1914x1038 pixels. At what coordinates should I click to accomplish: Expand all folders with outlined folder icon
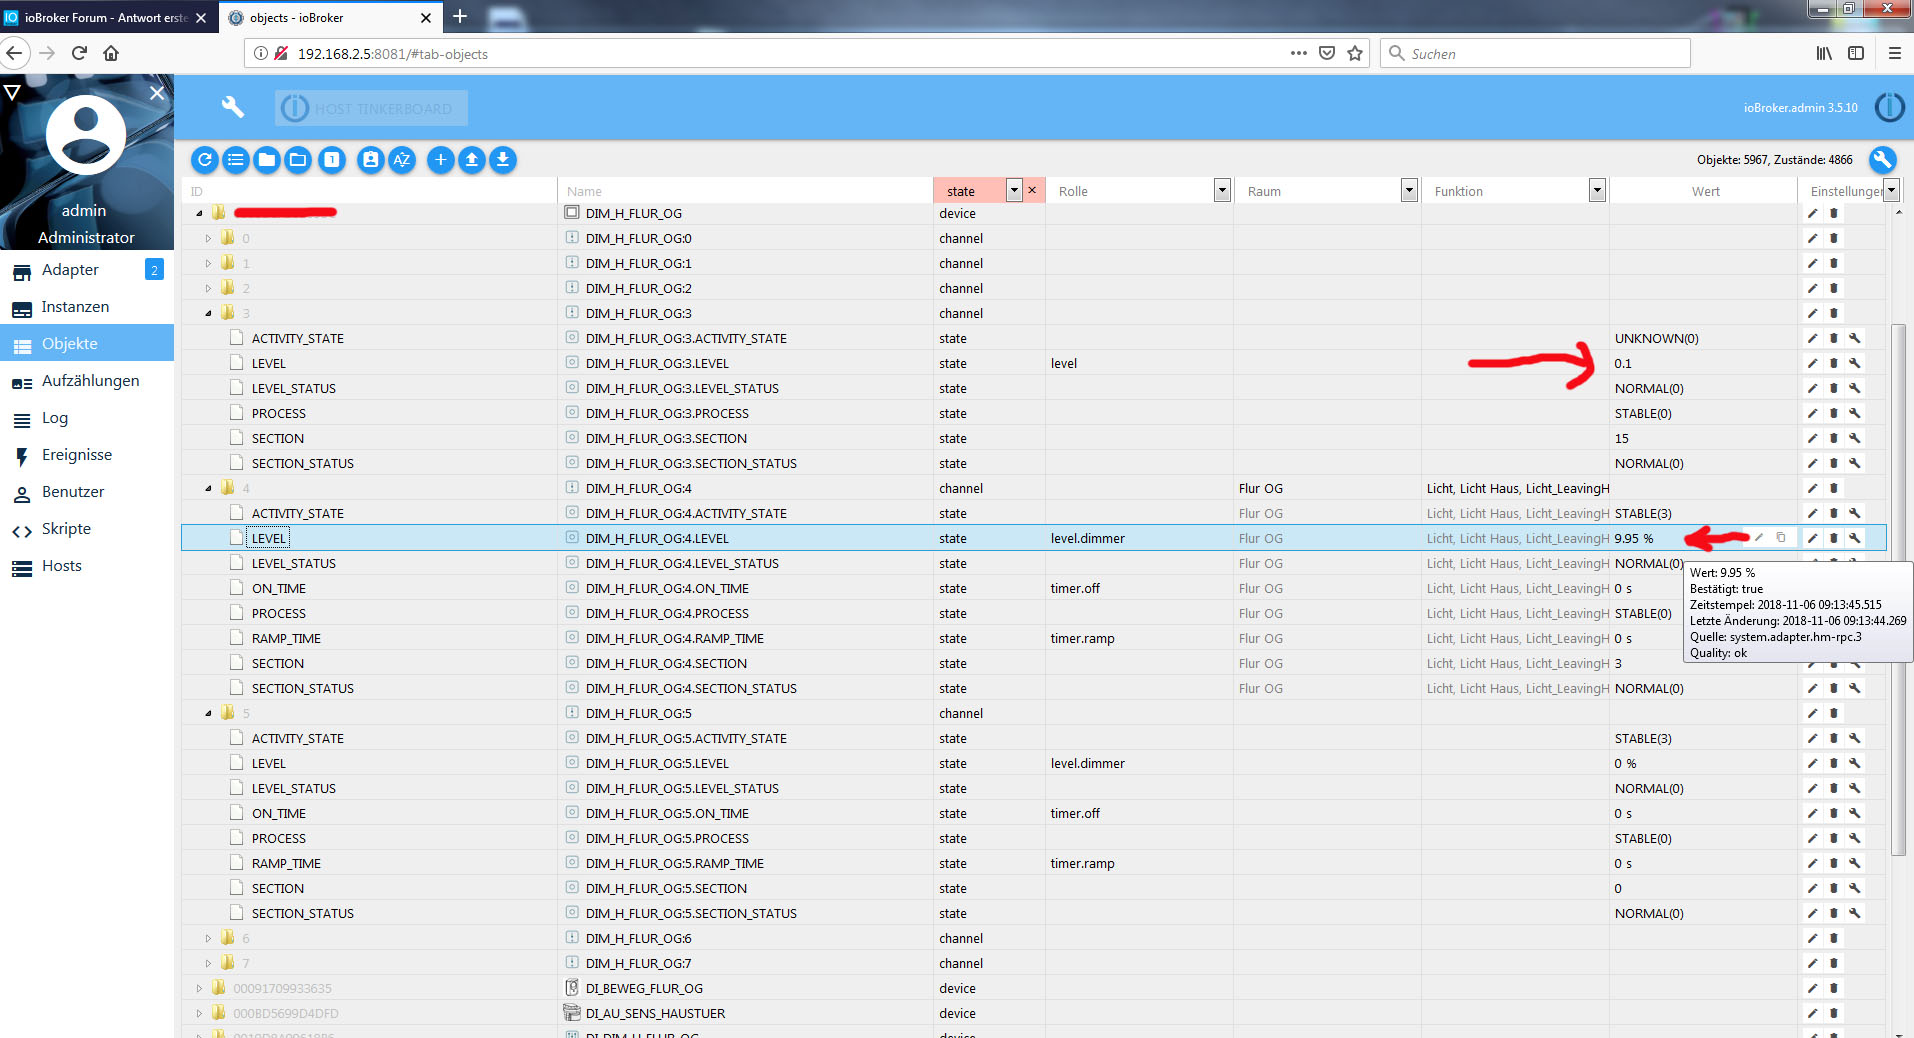pyautogui.click(x=298, y=160)
